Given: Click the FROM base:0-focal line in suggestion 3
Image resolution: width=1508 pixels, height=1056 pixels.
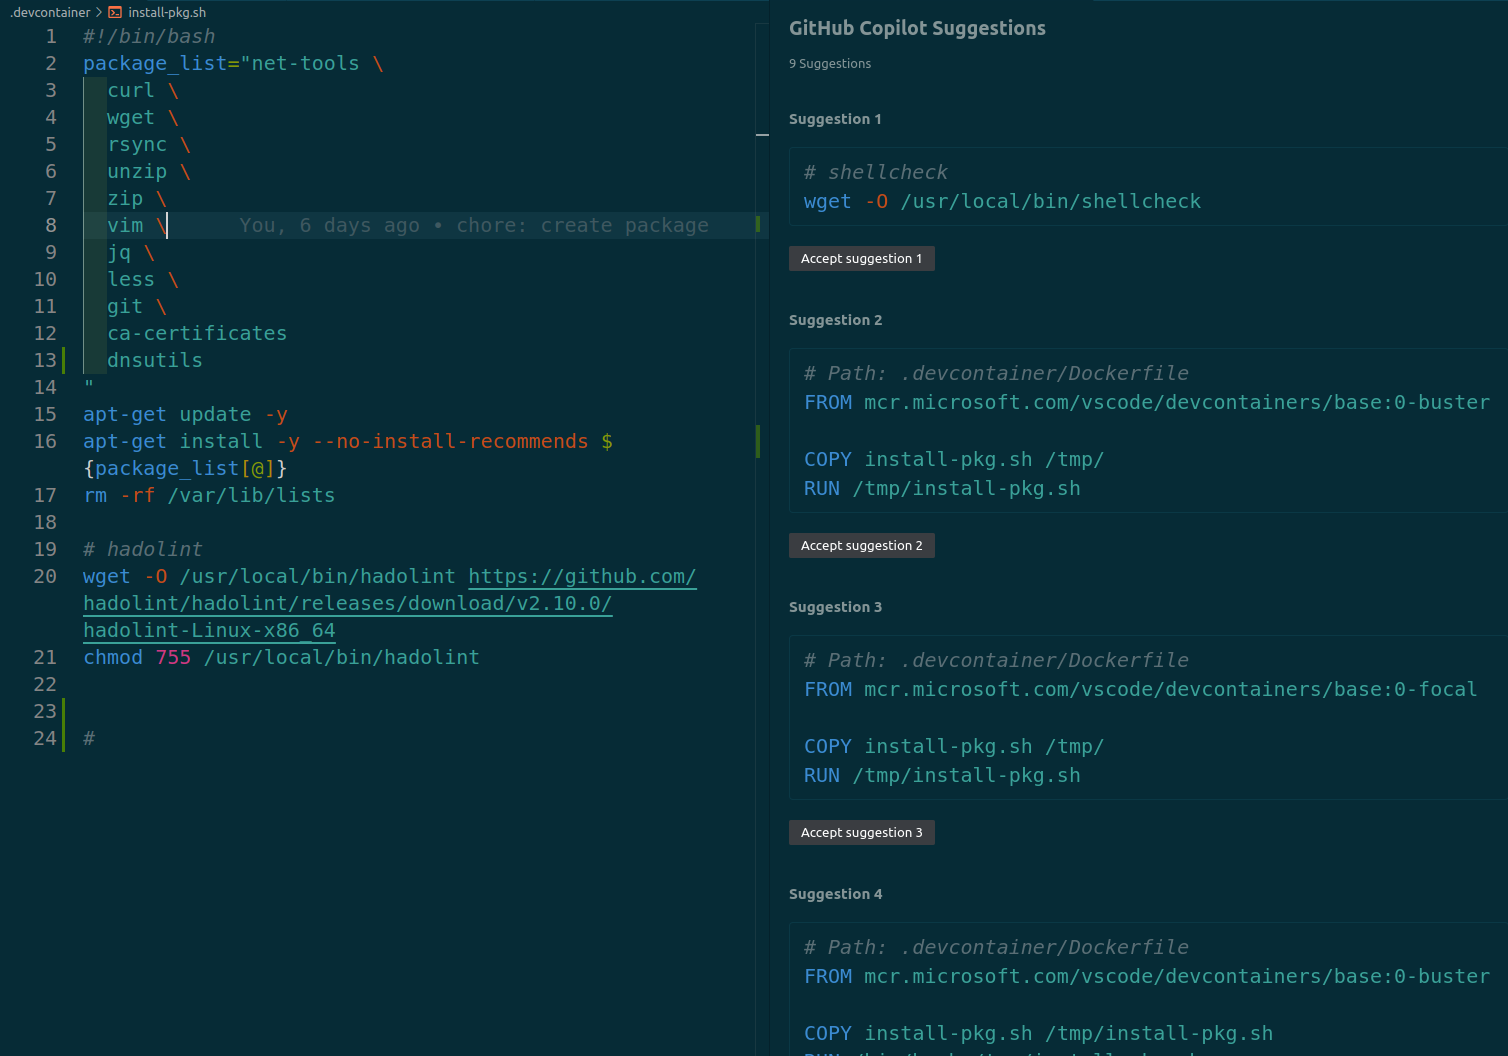Looking at the screenshot, I should pos(1141,689).
